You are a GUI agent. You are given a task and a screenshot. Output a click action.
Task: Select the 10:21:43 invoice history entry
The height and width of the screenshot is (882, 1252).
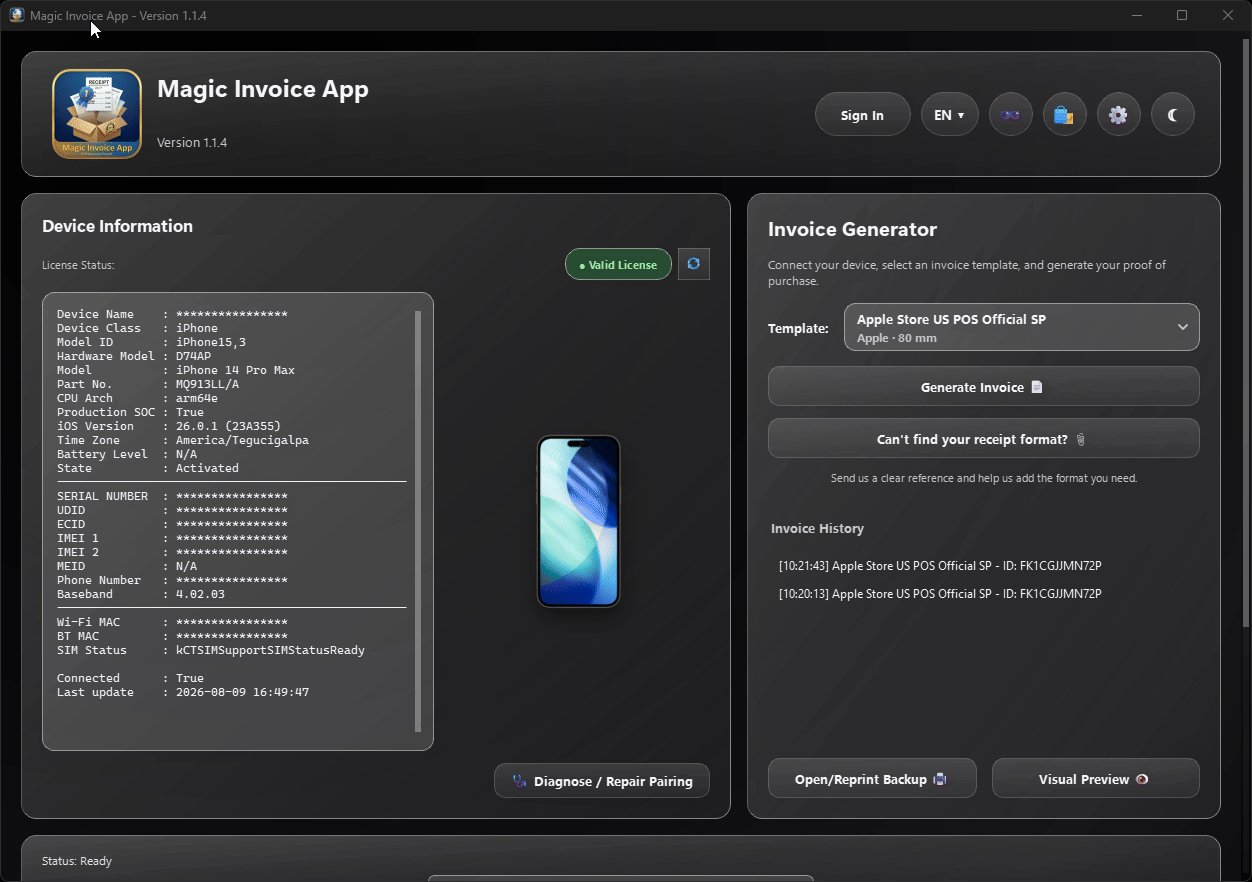(x=940, y=566)
